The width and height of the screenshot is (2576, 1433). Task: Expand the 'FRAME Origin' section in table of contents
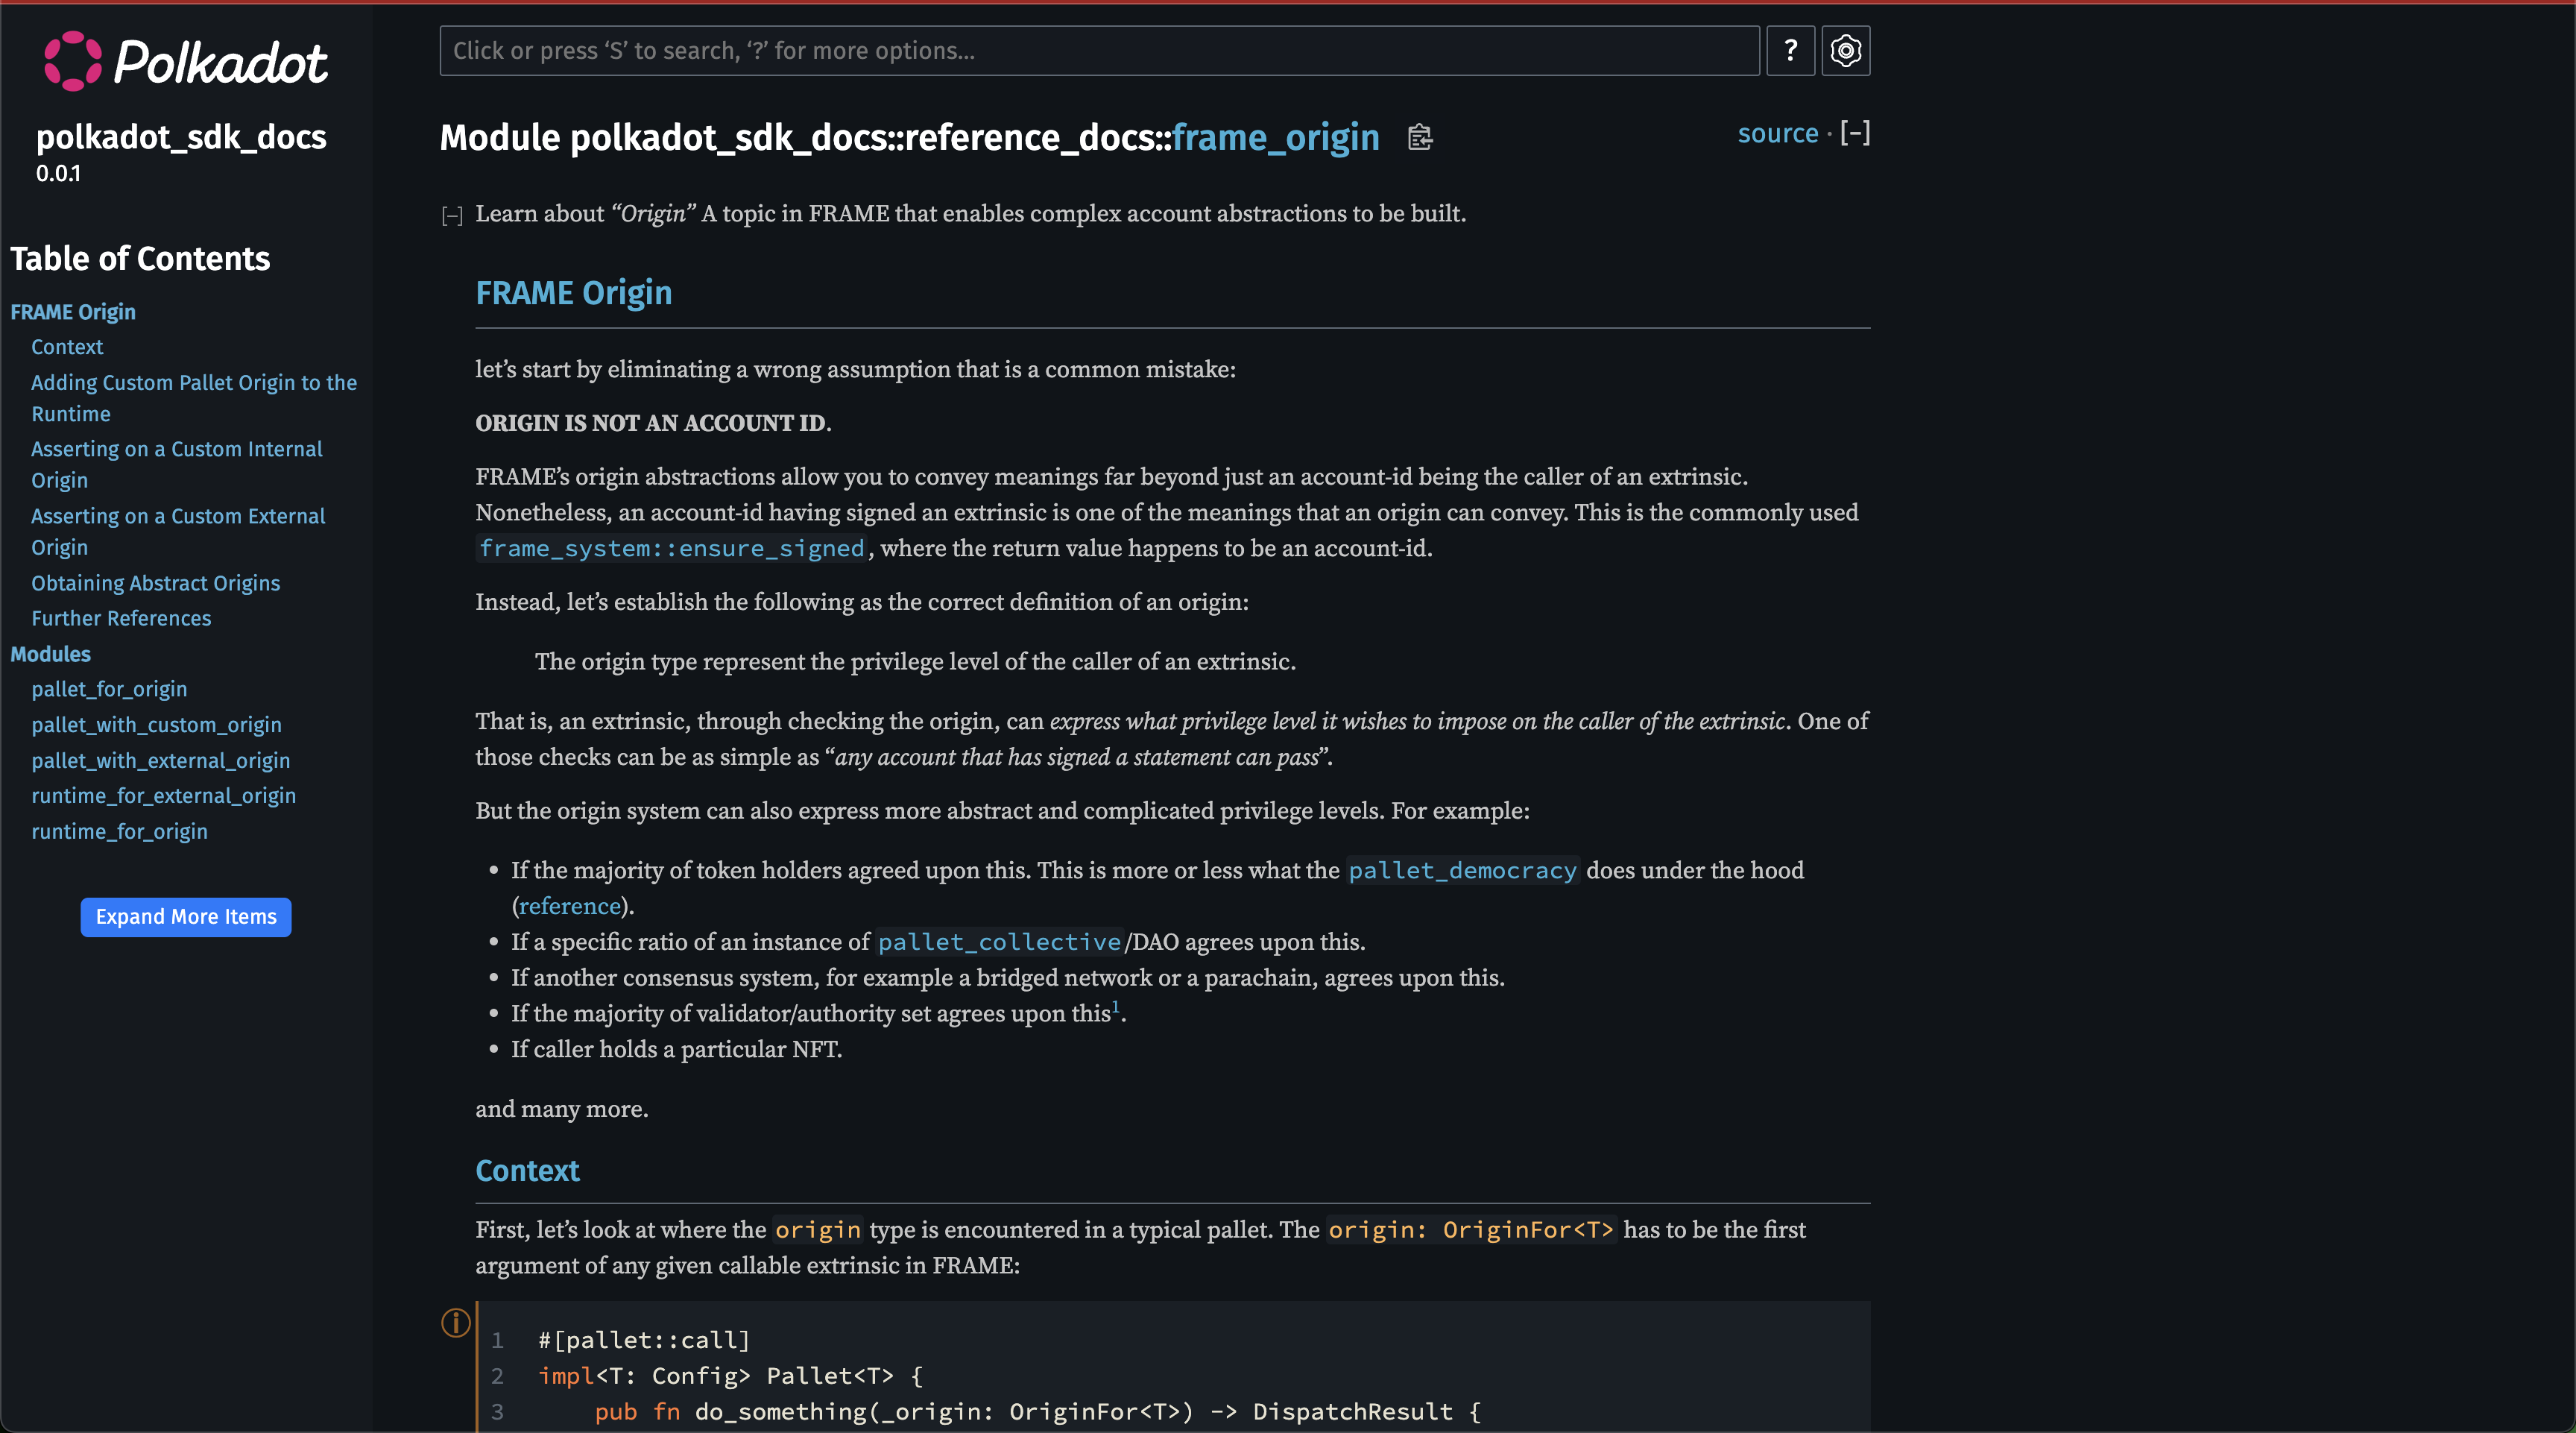(72, 311)
